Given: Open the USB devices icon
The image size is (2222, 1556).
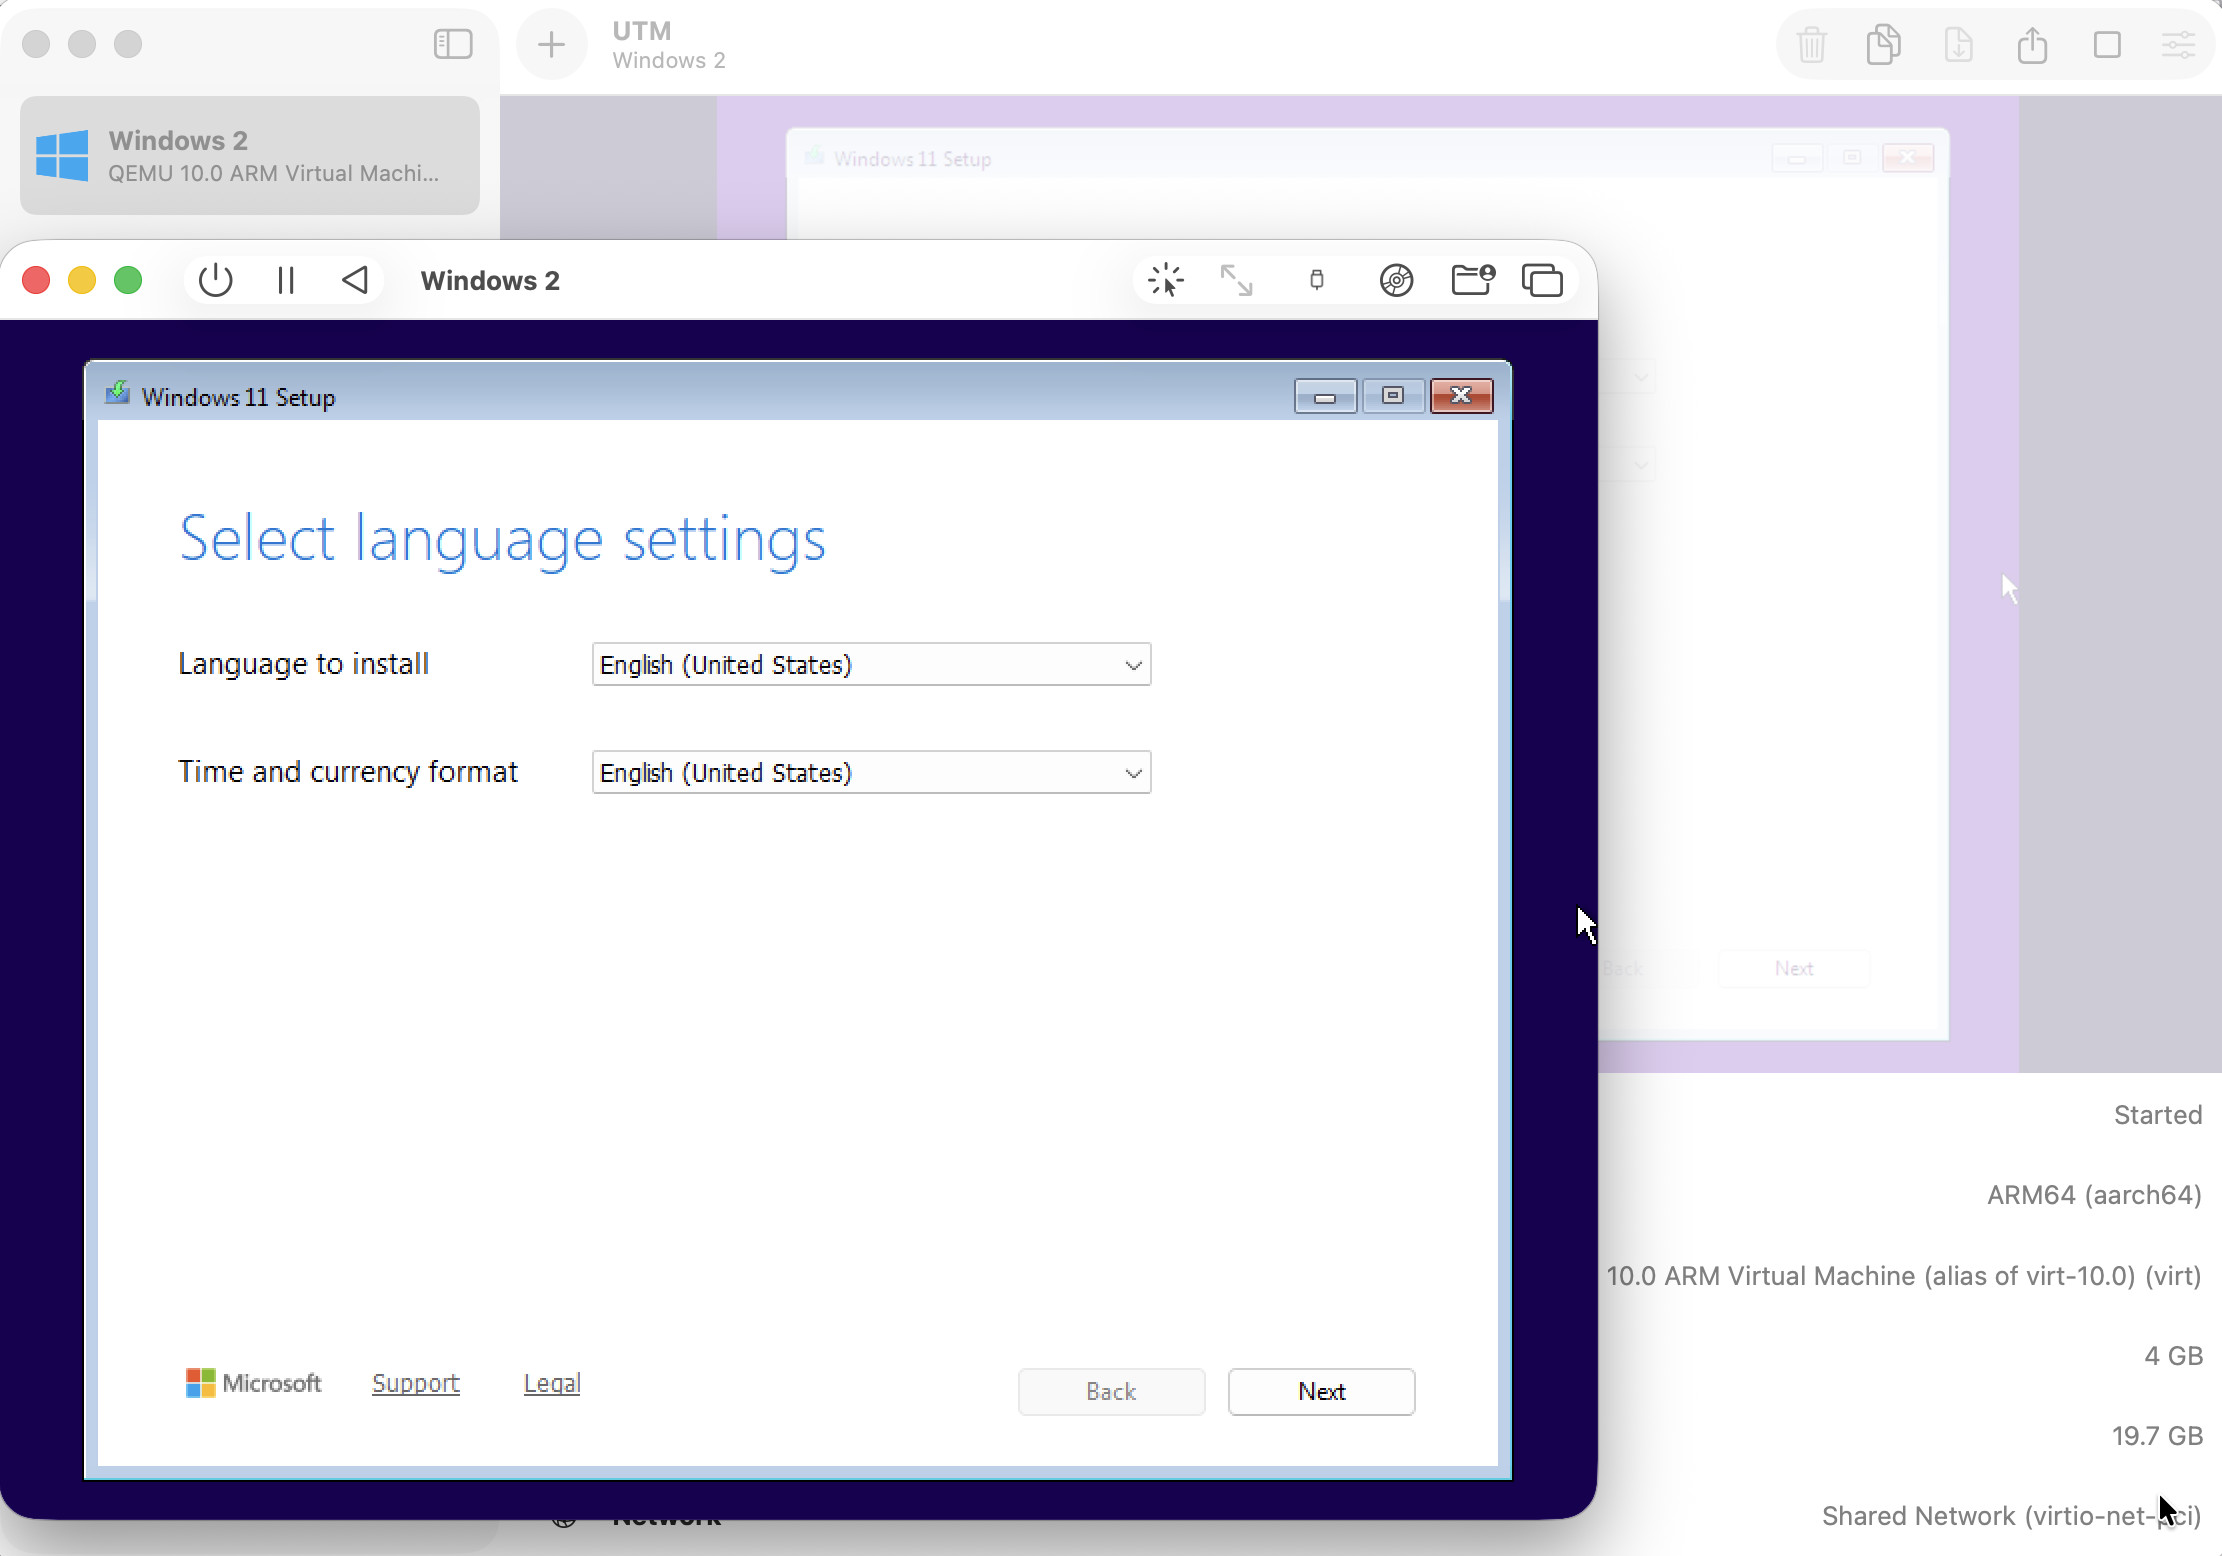Looking at the screenshot, I should click(x=1317, y=281).
